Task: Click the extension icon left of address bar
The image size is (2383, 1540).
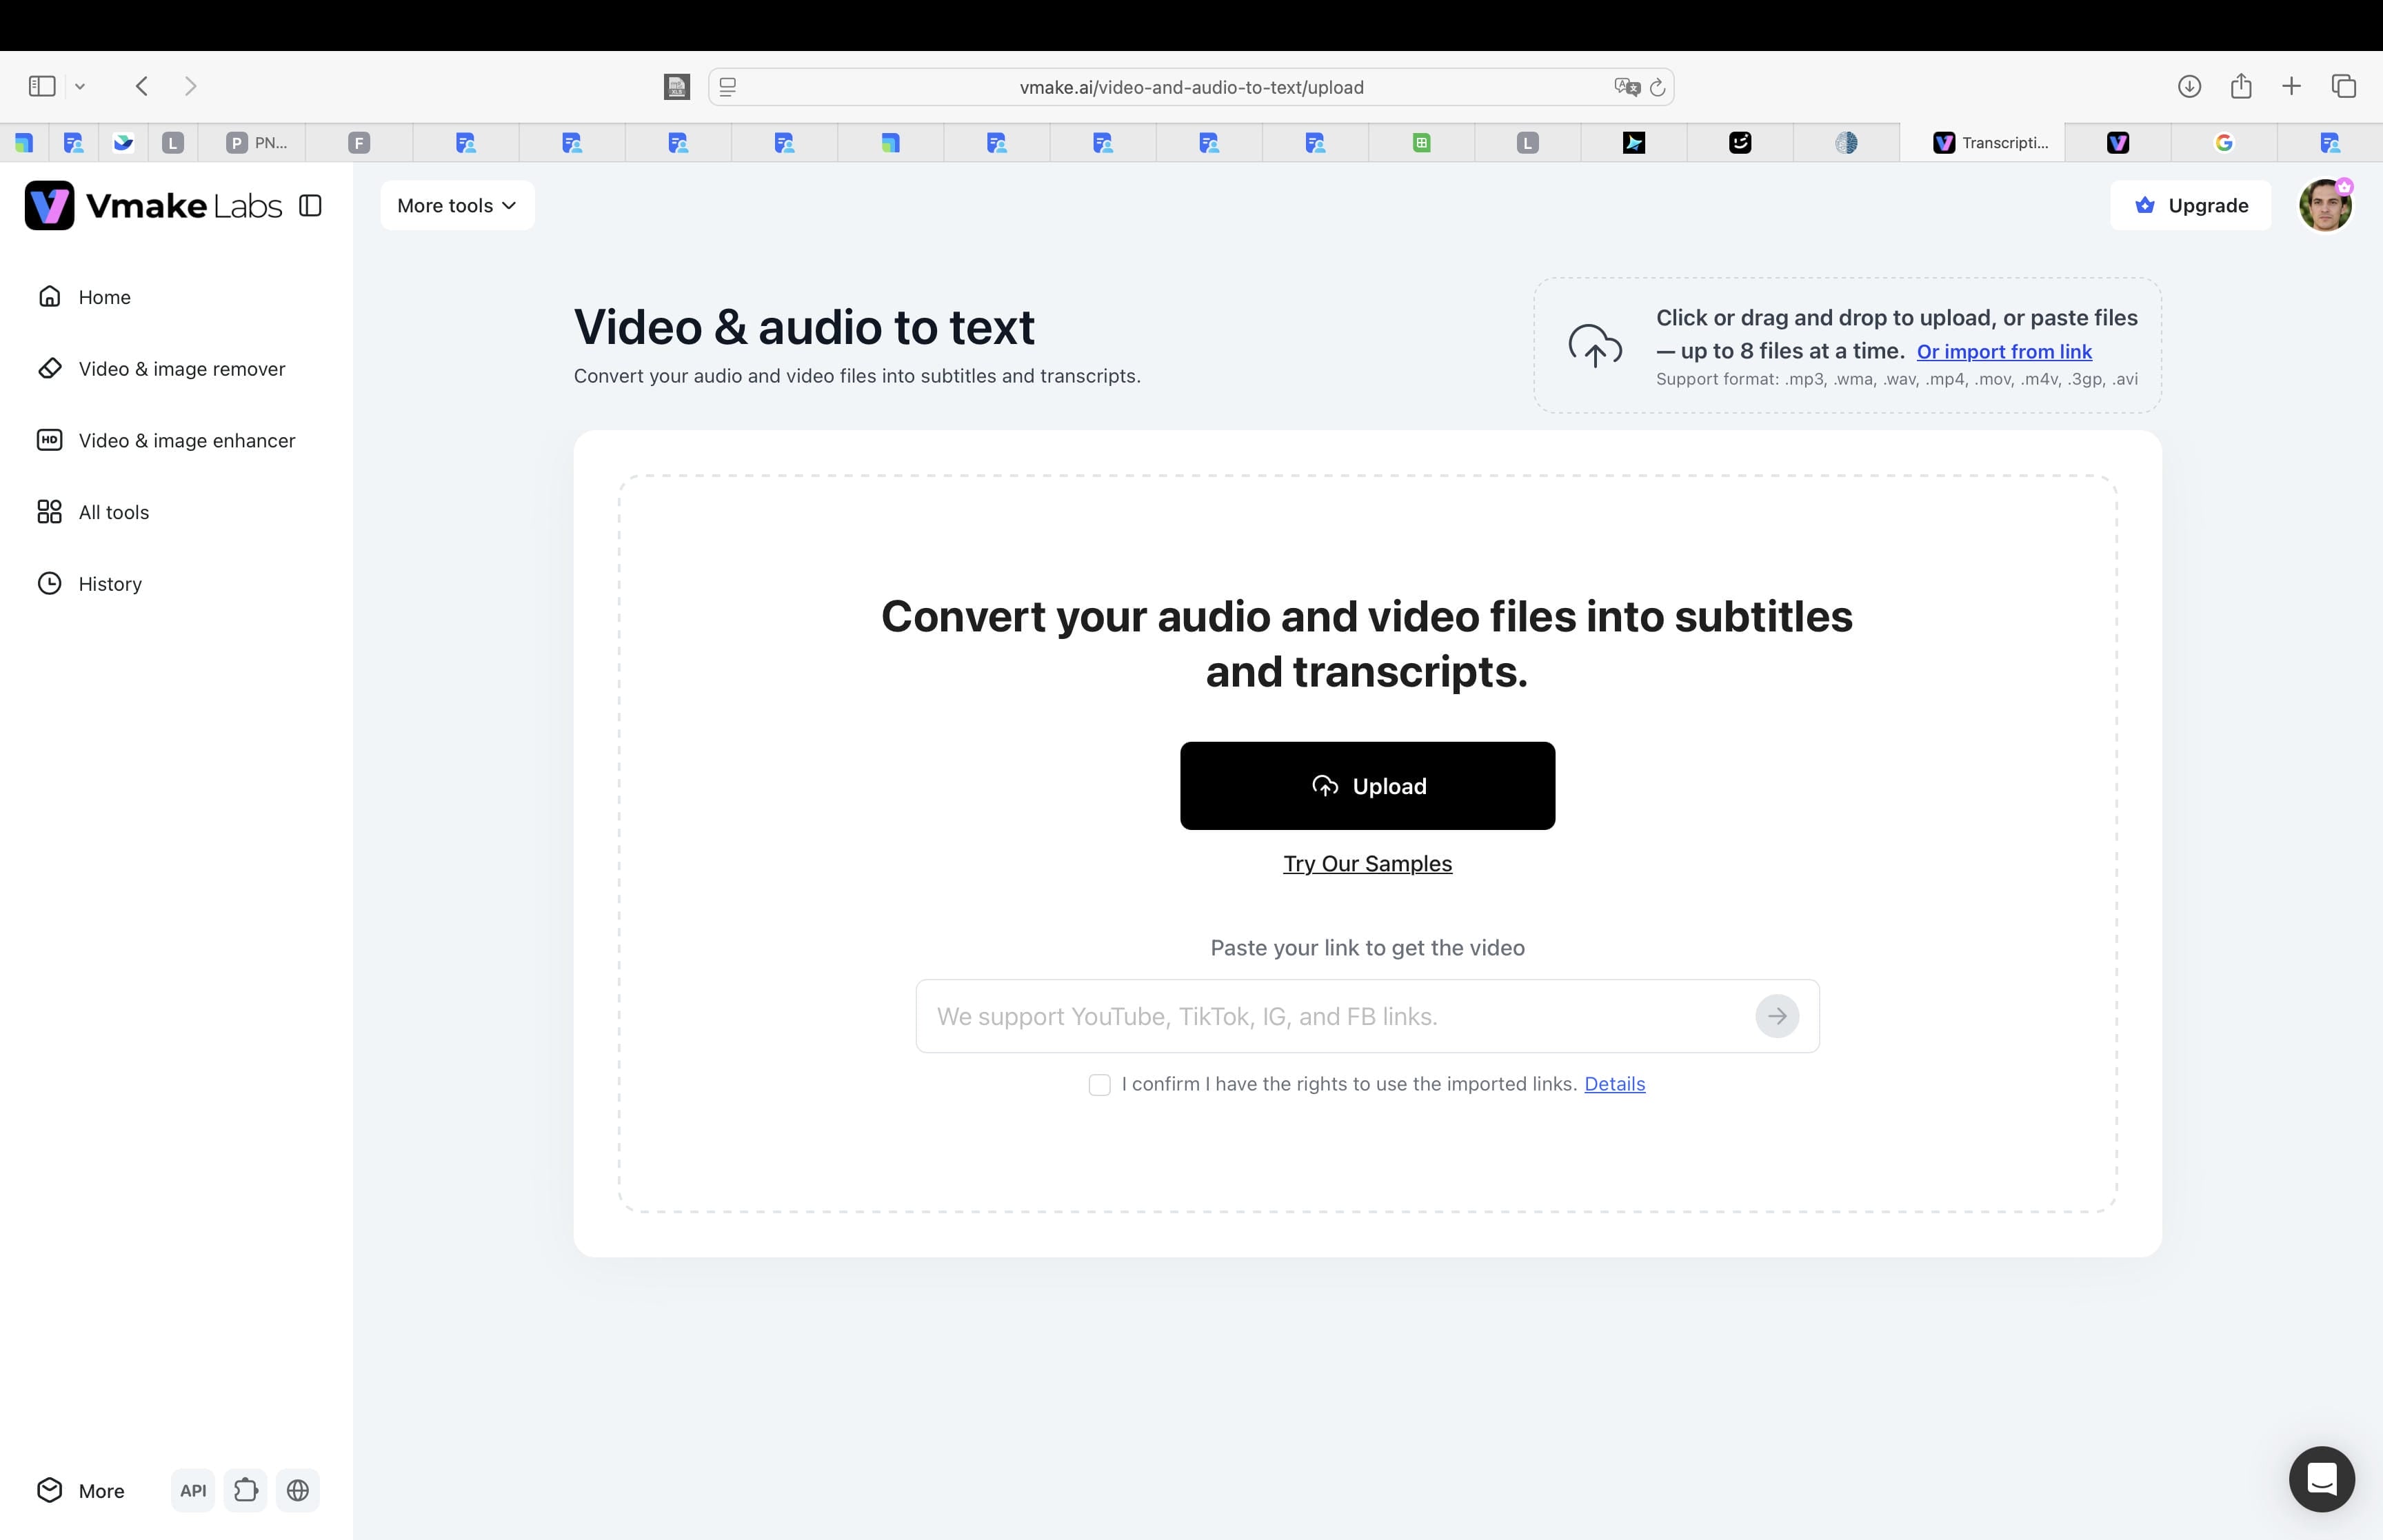Action: click(677, 87)
